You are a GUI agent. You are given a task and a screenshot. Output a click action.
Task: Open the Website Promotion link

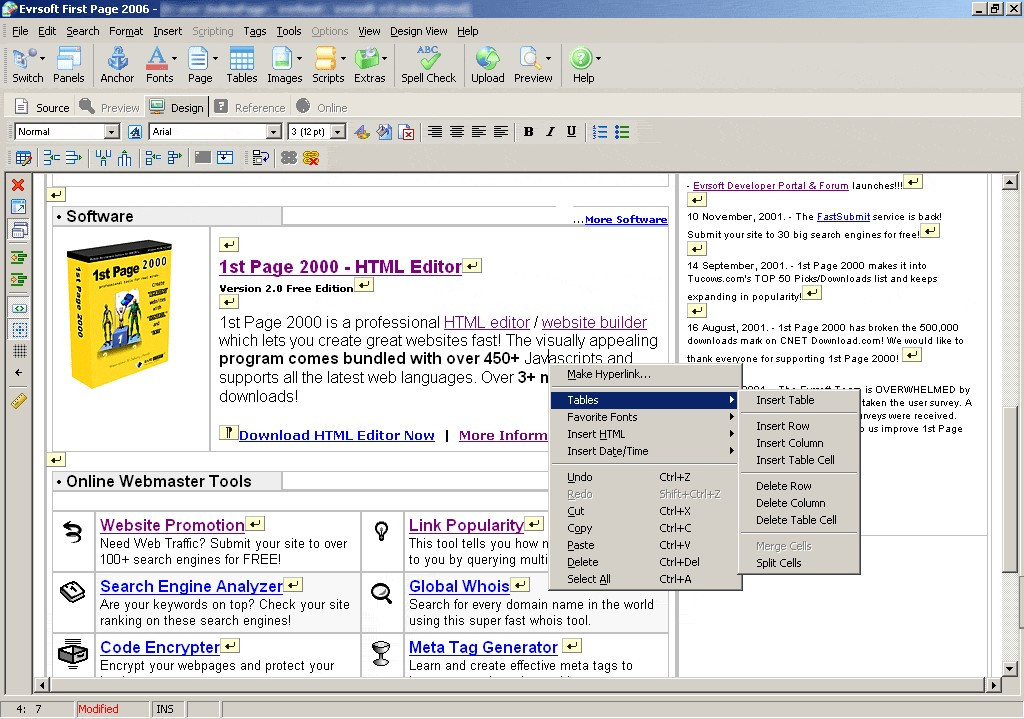pos(172,526)
